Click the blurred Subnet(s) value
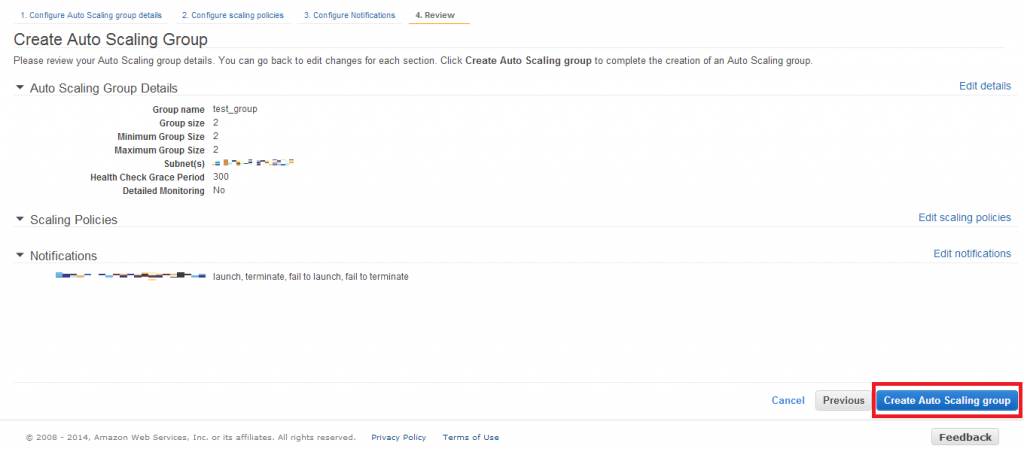 [253, 161]
